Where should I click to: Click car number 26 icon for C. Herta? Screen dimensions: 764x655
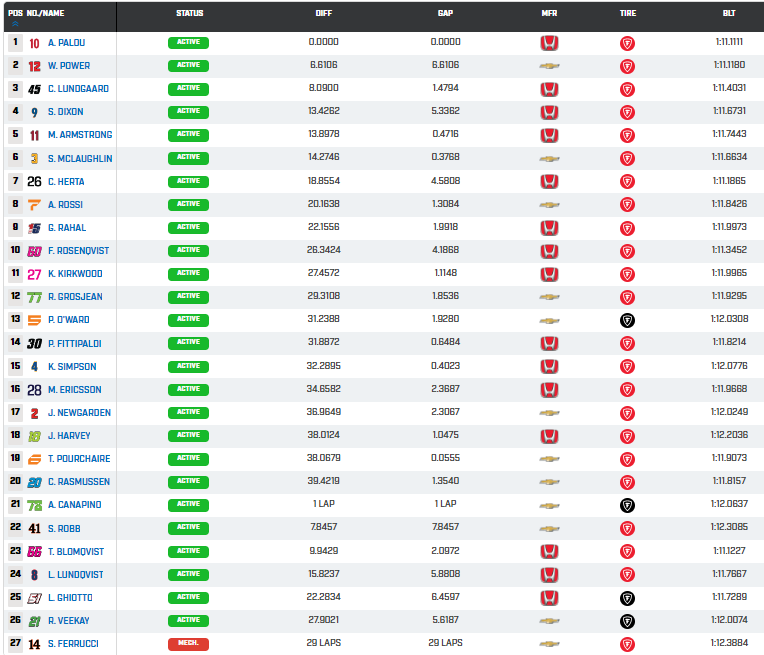point(34,181)
